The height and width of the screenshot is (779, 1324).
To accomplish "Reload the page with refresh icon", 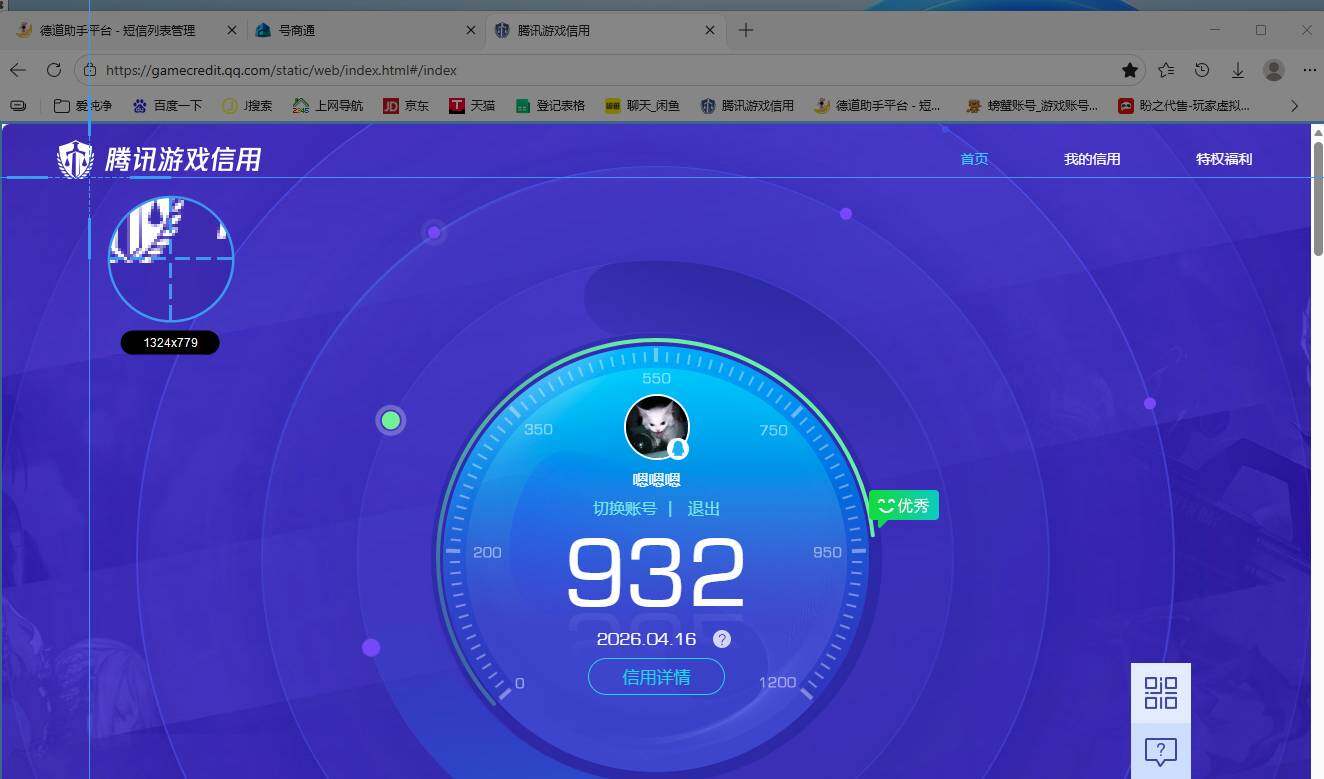I will pos(54,70).
